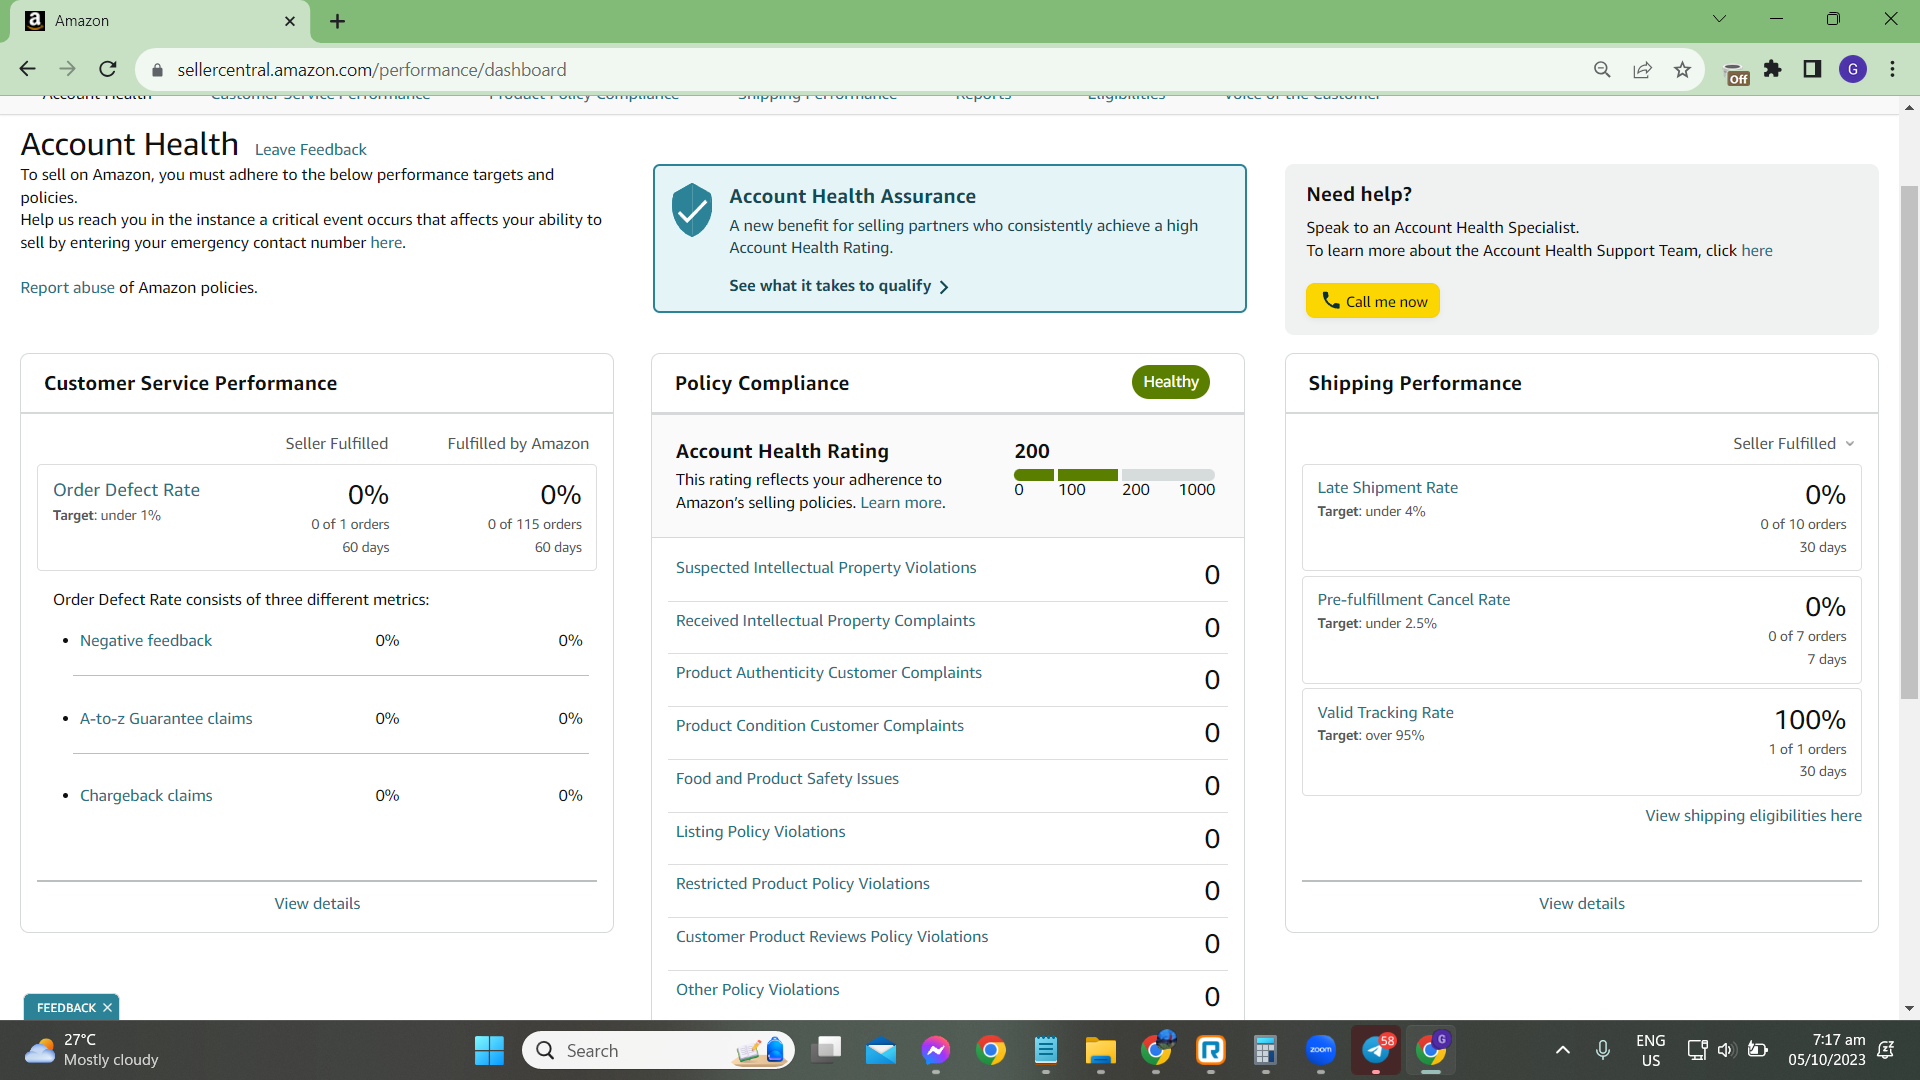Open Telegram with 58 unread badge
1920x1080 pixels.
click(1377, 1050)
